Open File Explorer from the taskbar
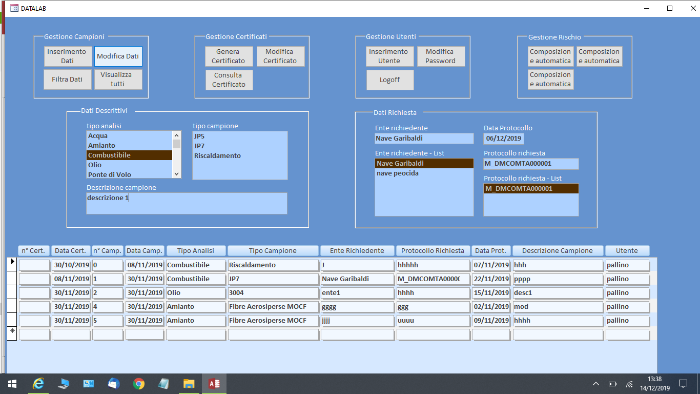This screenshot has height=394, width=700. (x=189, y=384)
